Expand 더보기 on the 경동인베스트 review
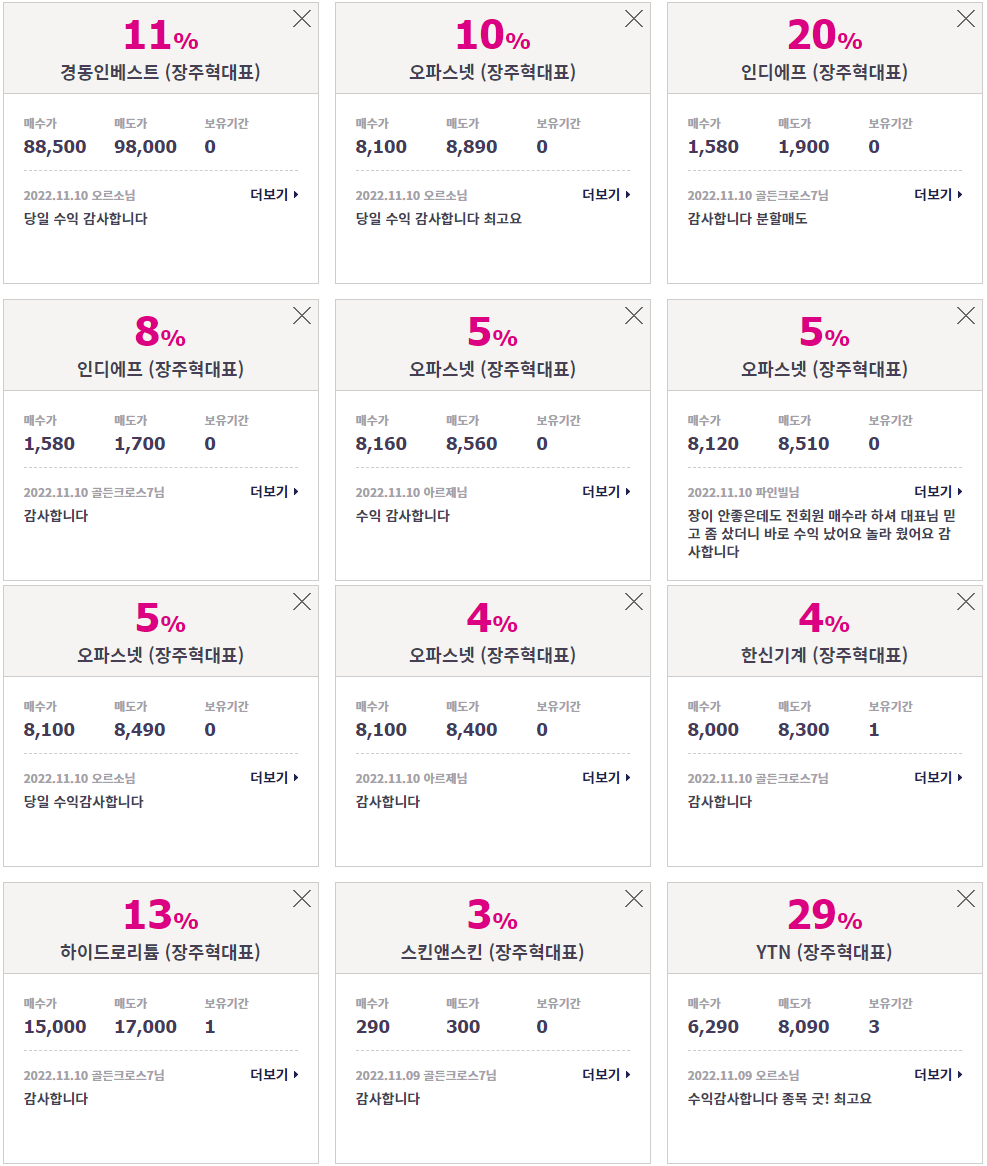The width and height of the screenshot is (987, 1166). point(274,195)
